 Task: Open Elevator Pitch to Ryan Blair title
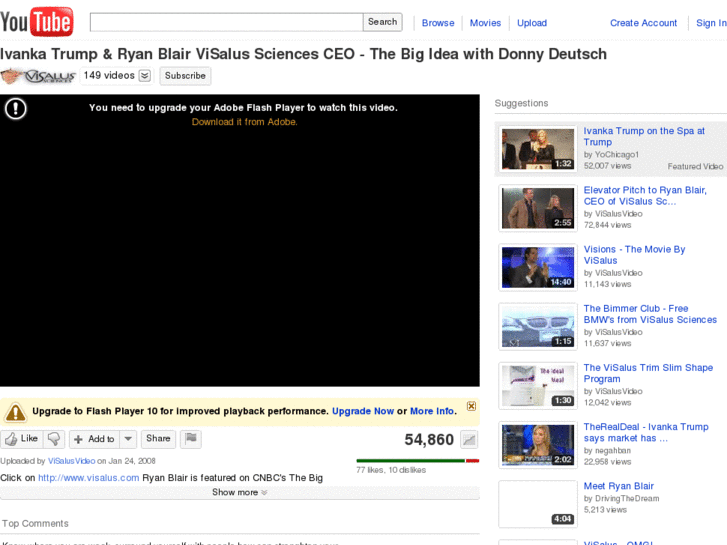pos(645,196)
